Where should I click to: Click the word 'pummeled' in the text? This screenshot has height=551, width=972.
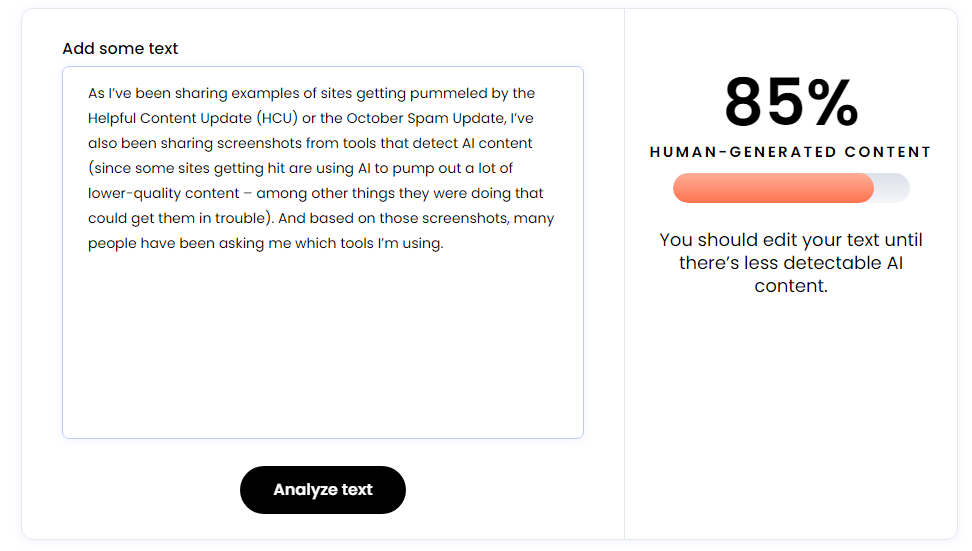[x=449, y=94]
